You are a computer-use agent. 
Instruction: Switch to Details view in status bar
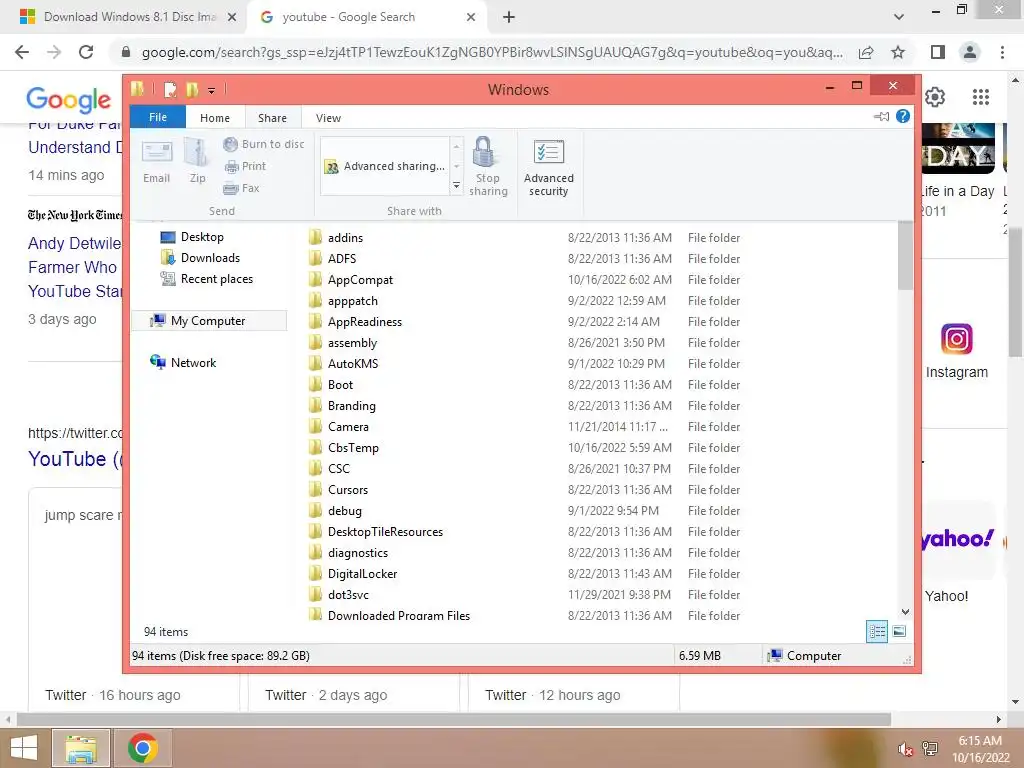(877, 631)
